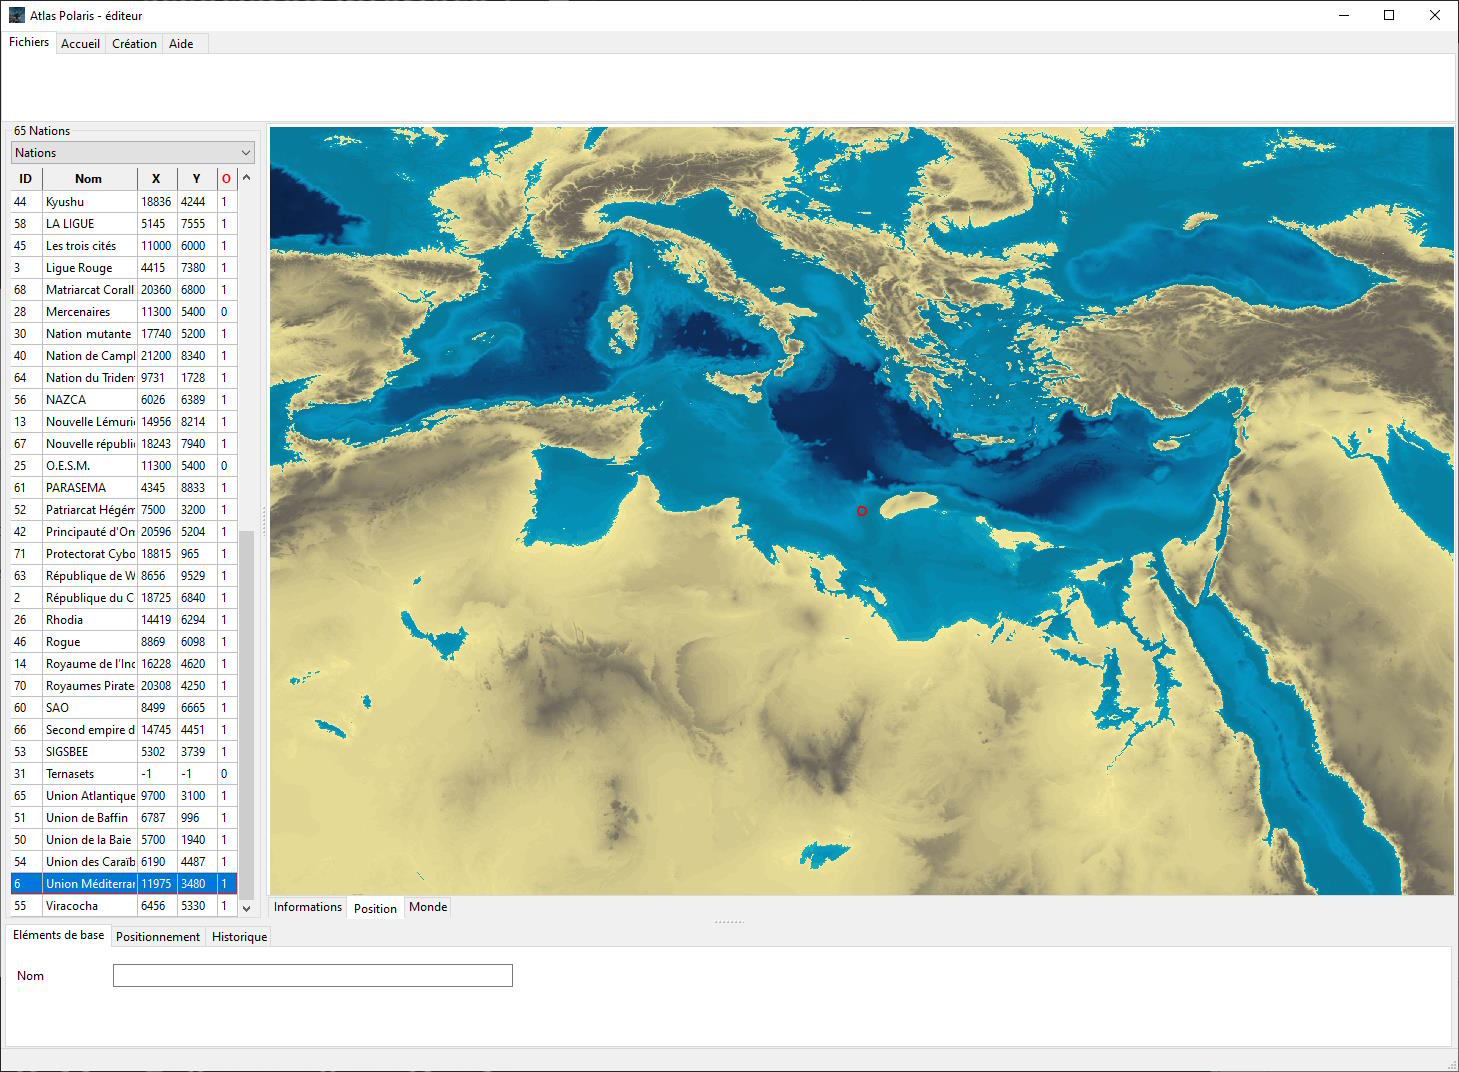
Task: Click the X column header
Action: click(156, 179)
